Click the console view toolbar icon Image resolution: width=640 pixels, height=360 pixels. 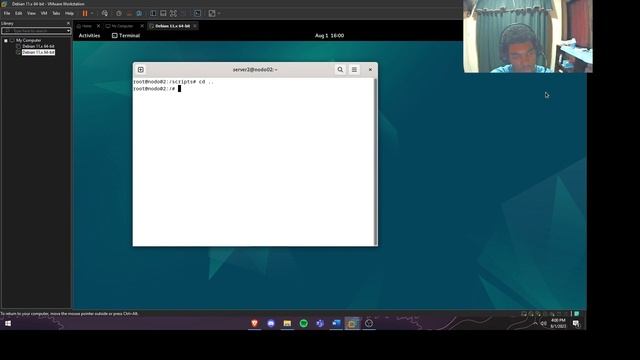pyautogui.click(x=197, y=13)
